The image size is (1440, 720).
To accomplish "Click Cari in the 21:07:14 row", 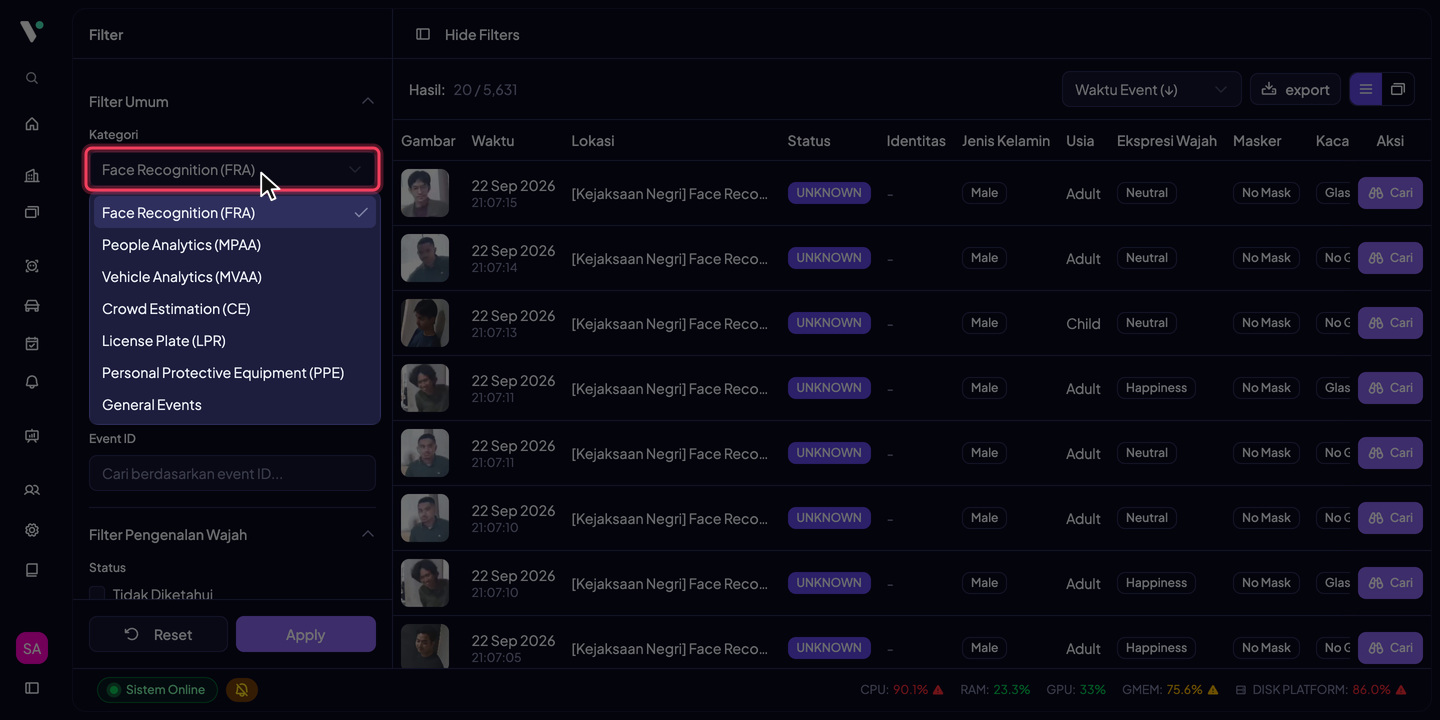I will (x=1390, y=258).
